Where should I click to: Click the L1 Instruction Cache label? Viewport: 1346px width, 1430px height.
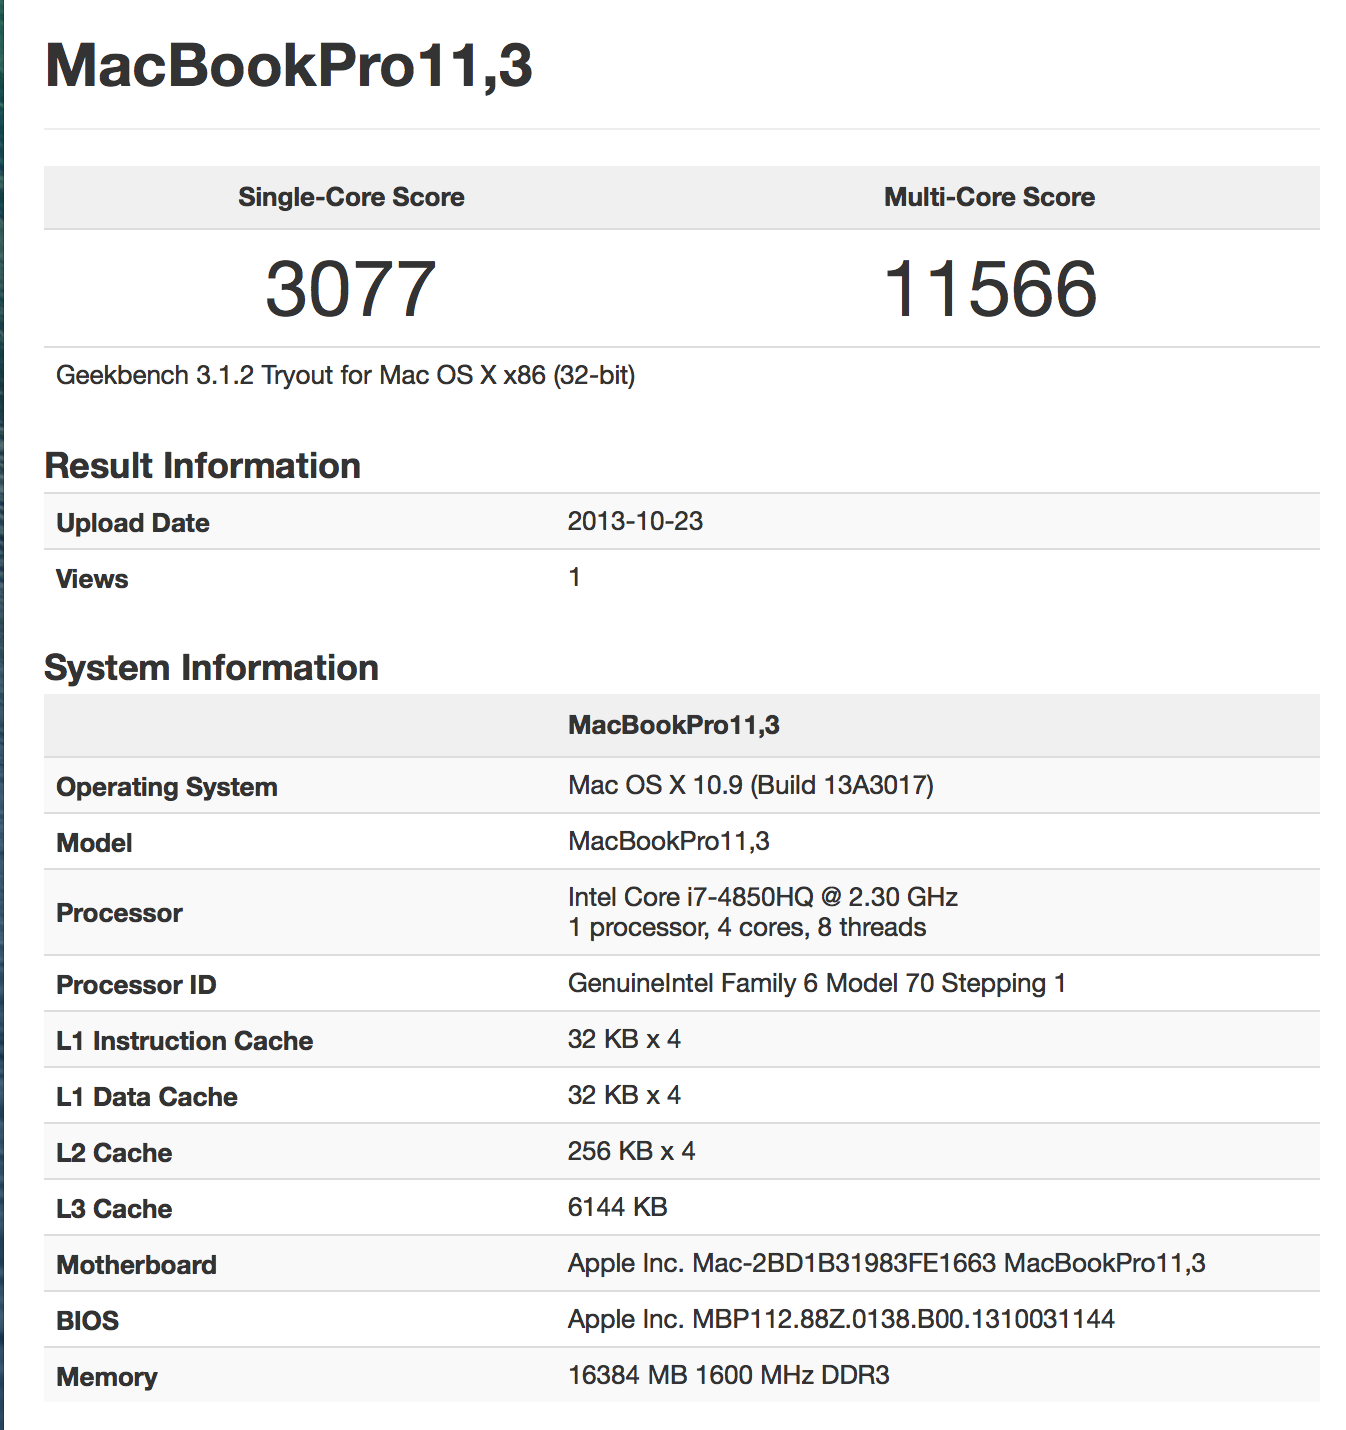point(185,1041)
